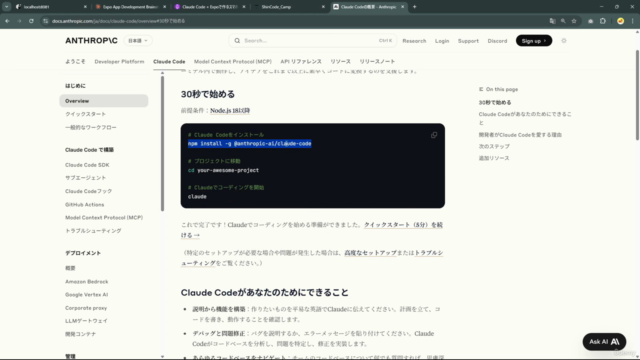Open Amazon Bedrock sidebar item
The width and height of the screenshot is (640, 360).
(87, 282)
